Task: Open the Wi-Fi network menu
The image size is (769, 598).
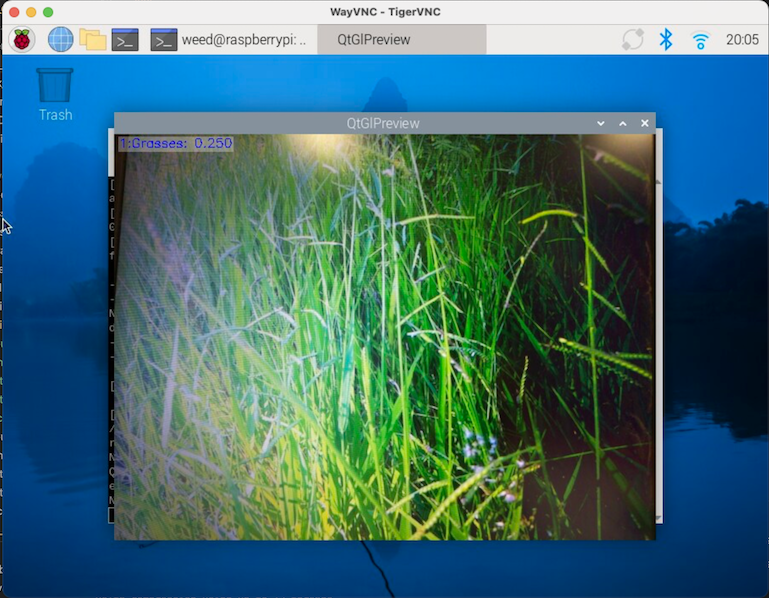Action: click(x=700, y=40)
